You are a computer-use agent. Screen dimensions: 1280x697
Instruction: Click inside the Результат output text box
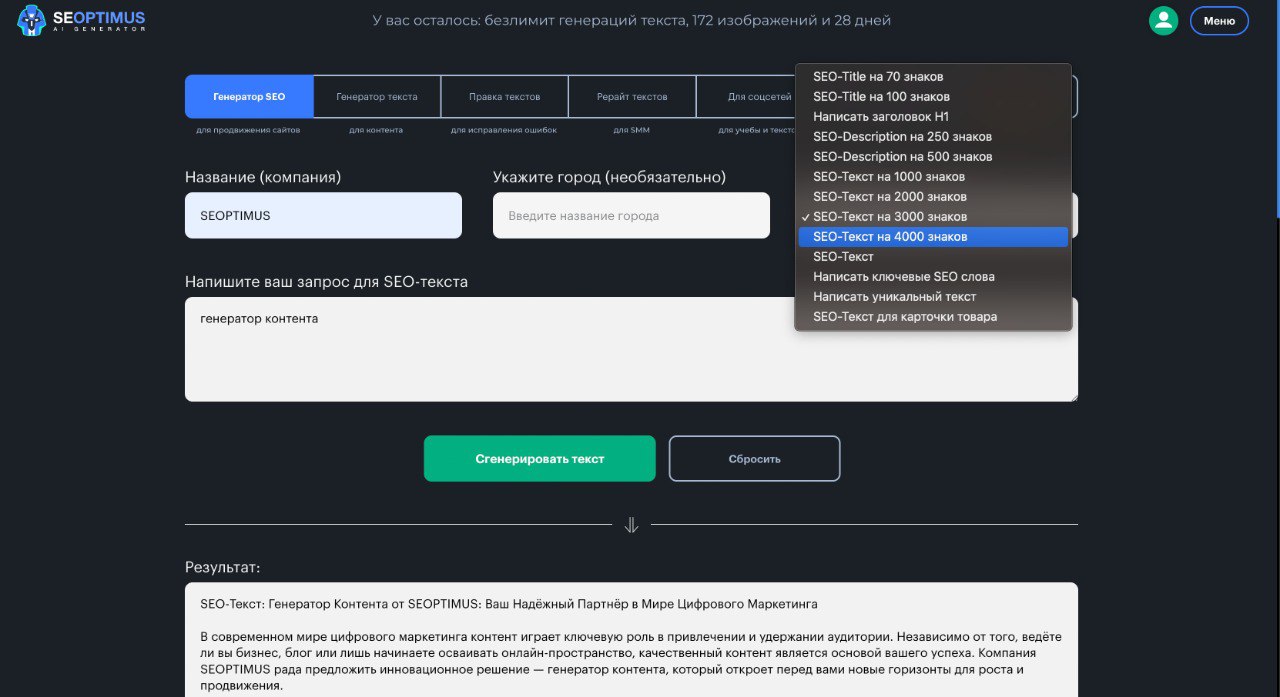631,640
